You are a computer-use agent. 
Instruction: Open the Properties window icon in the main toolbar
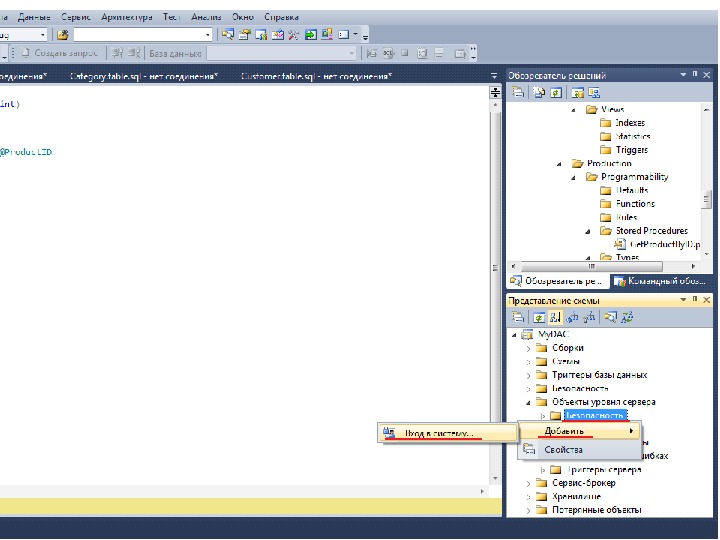click(x=244, y=34)
